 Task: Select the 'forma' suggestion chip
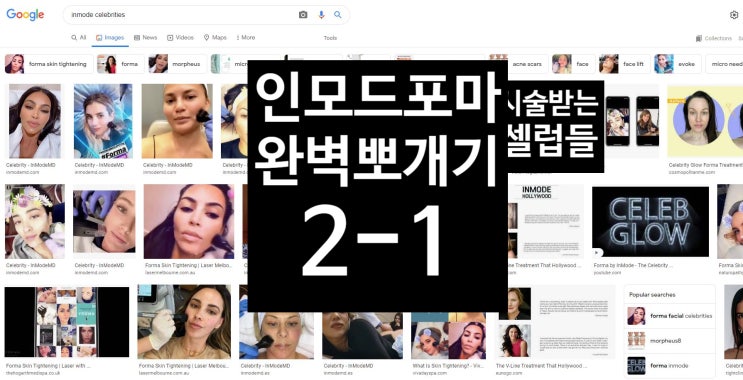click(121, 64)
